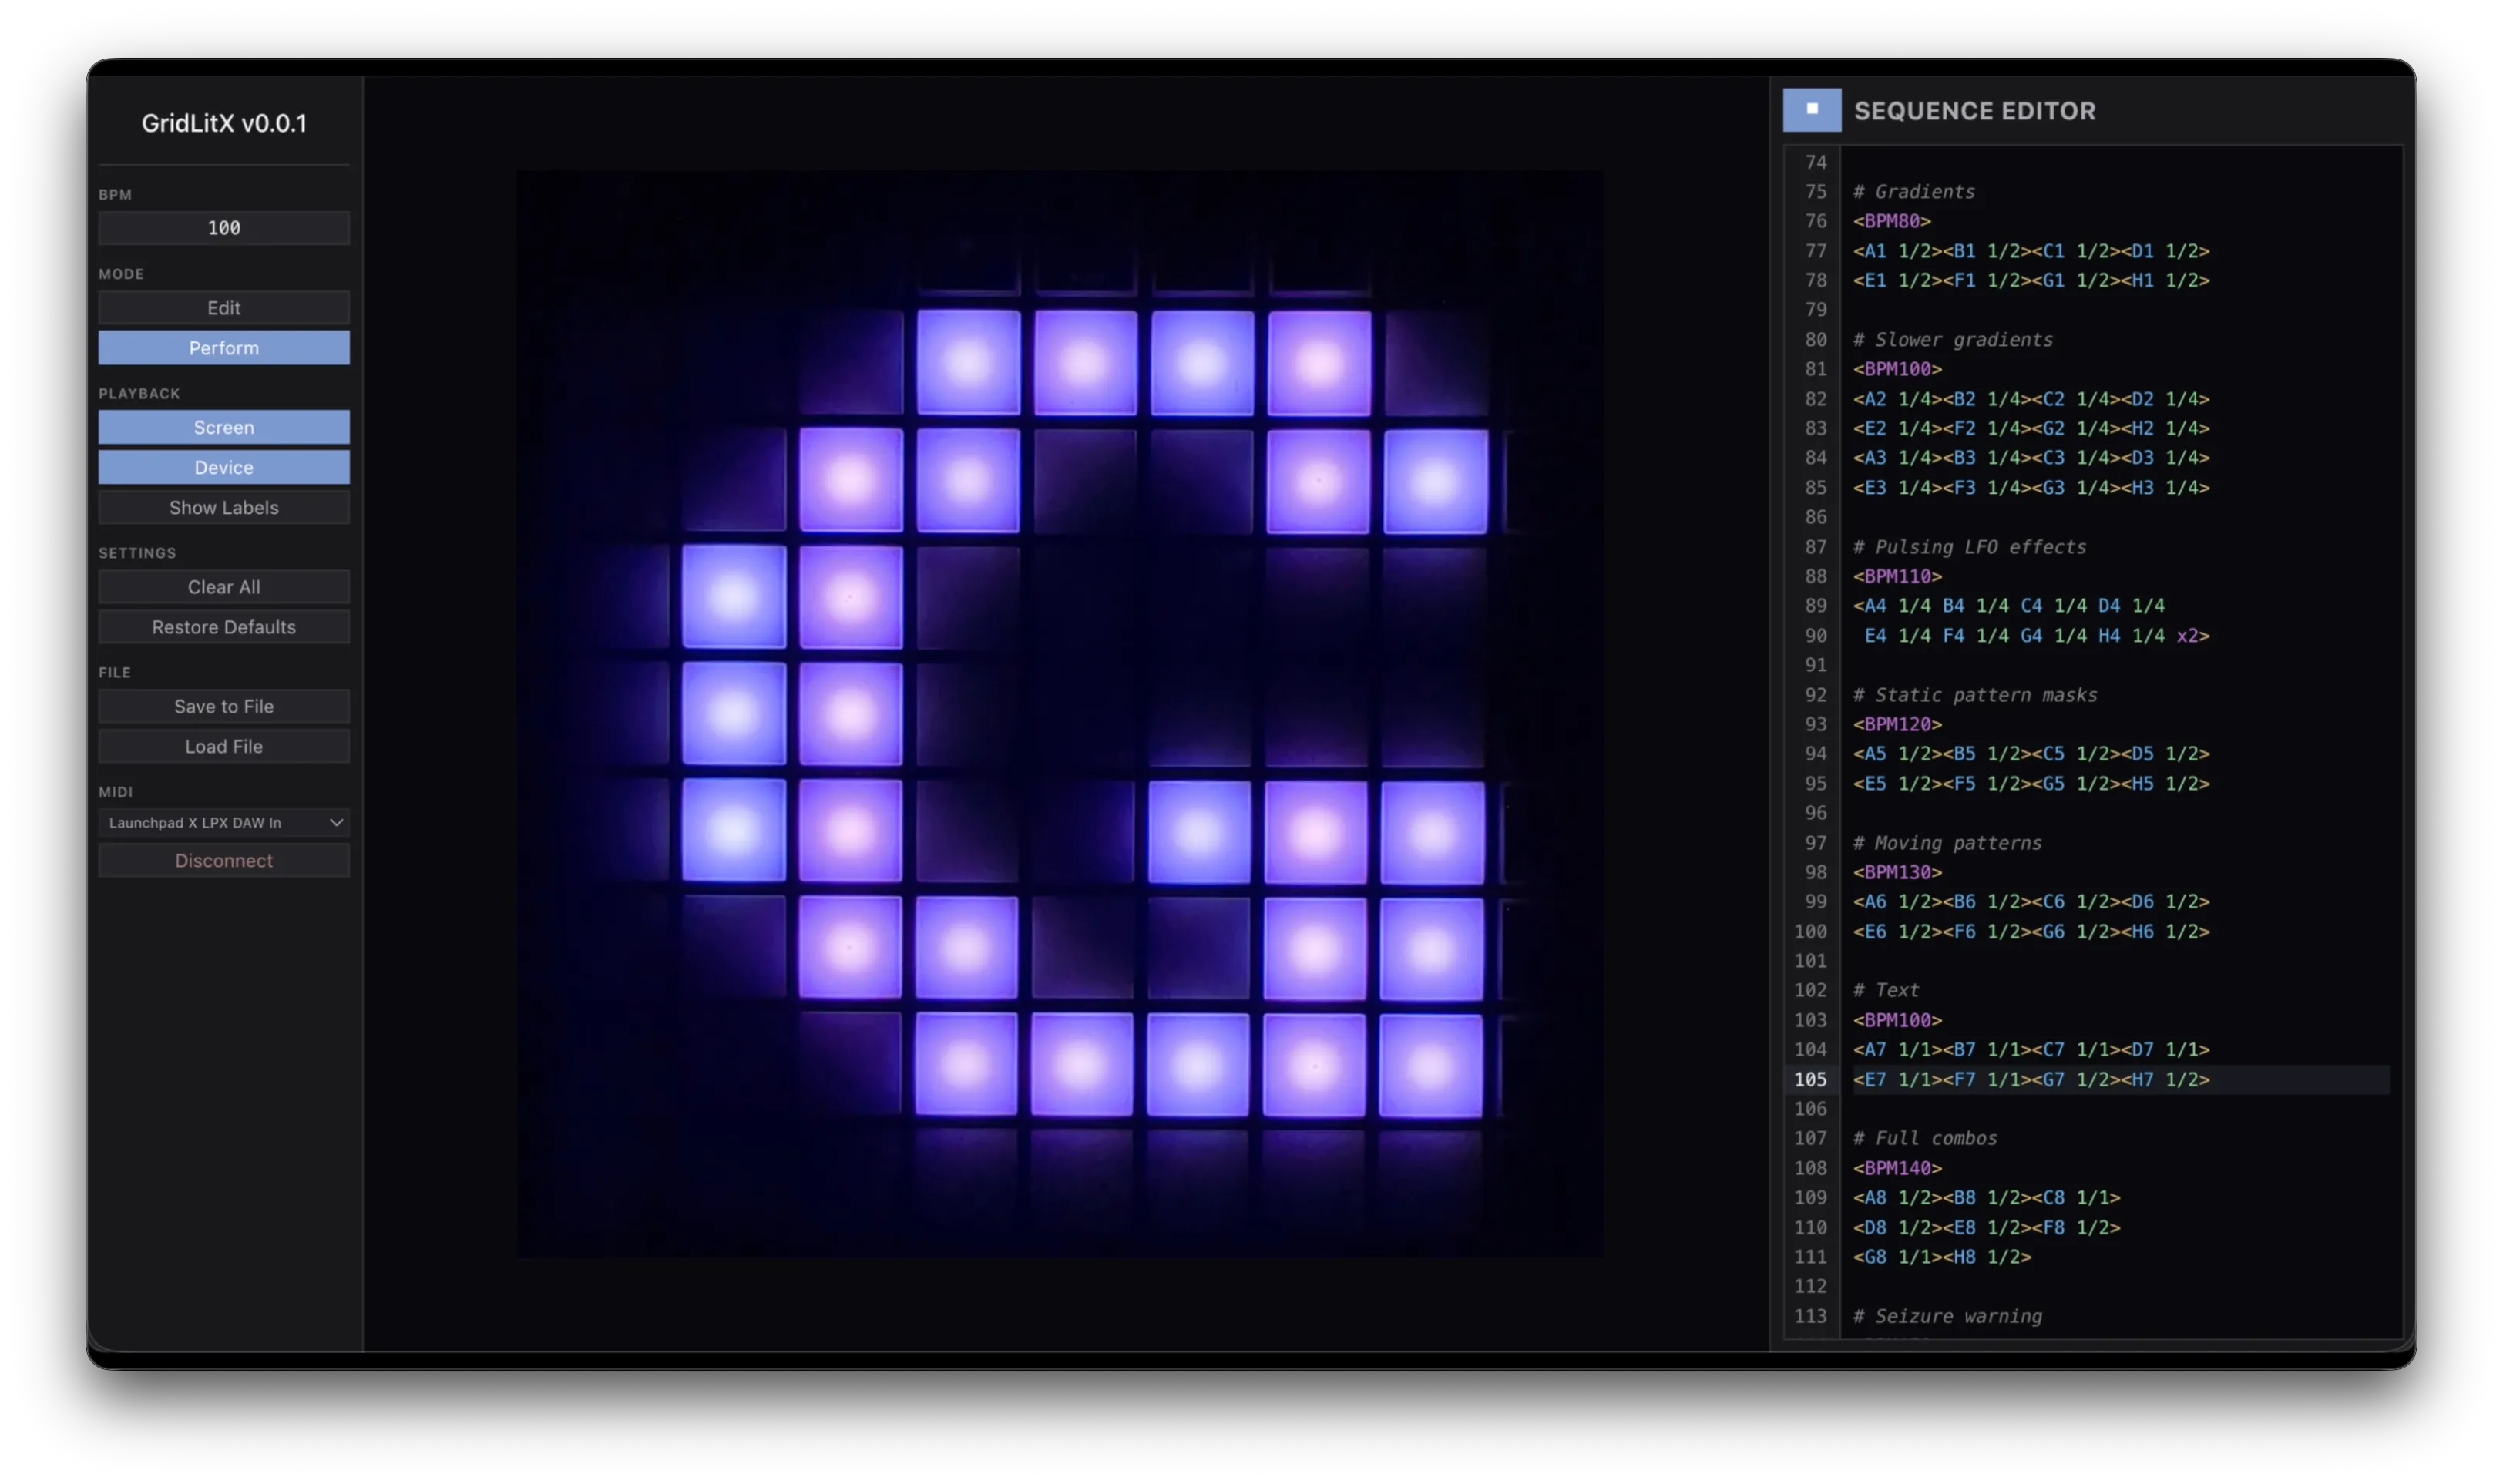Click line 109 starting with <A8 1/2>
This screenshot has height=1484, width=2503.
(1986, 1197)
